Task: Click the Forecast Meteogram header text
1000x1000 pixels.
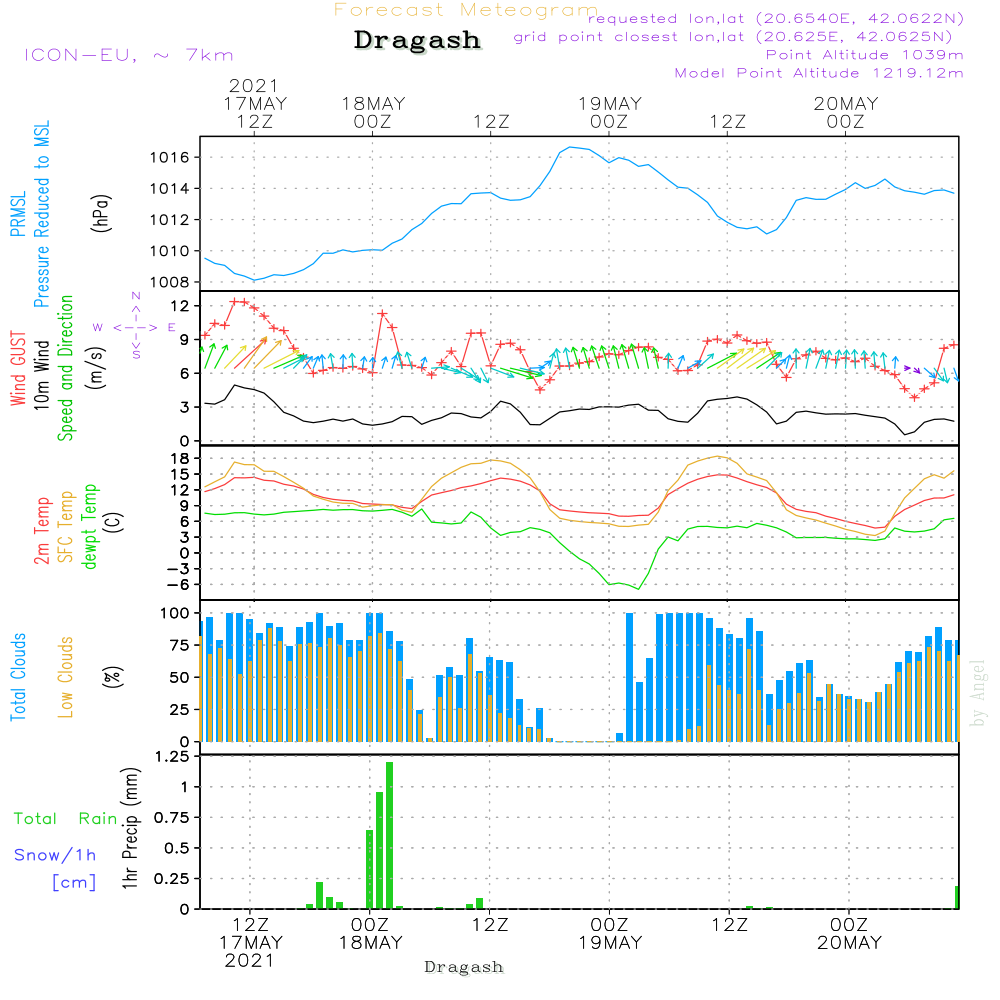Action: coord(466,10)
